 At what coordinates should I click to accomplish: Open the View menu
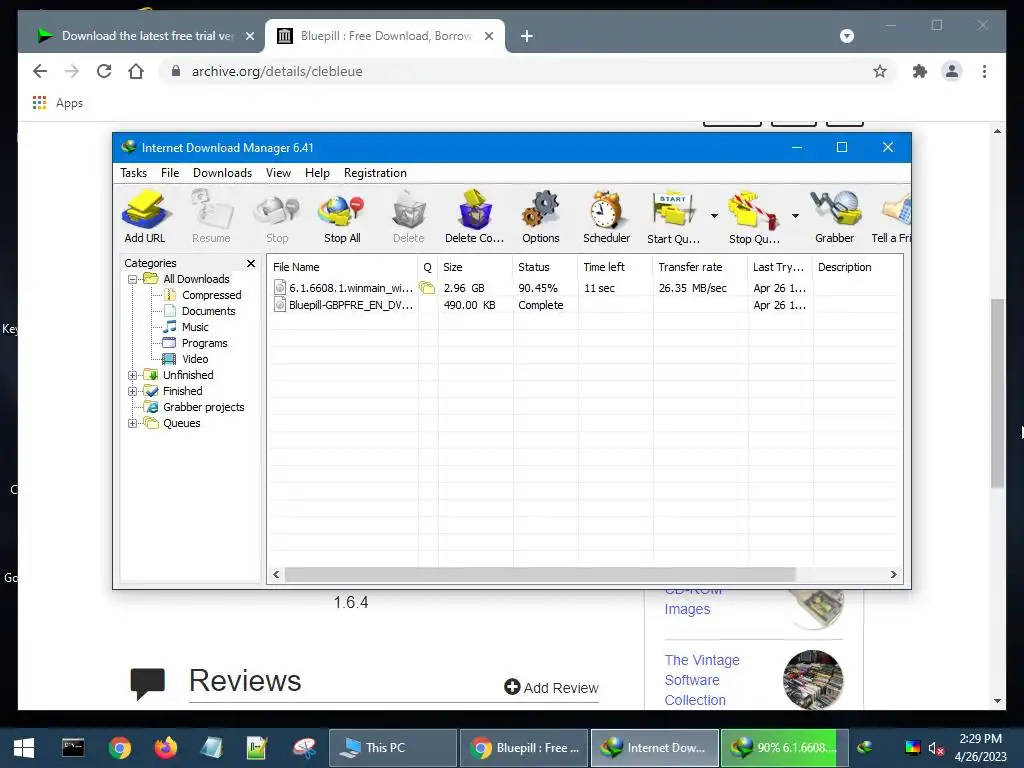click(x=278, y=173)
